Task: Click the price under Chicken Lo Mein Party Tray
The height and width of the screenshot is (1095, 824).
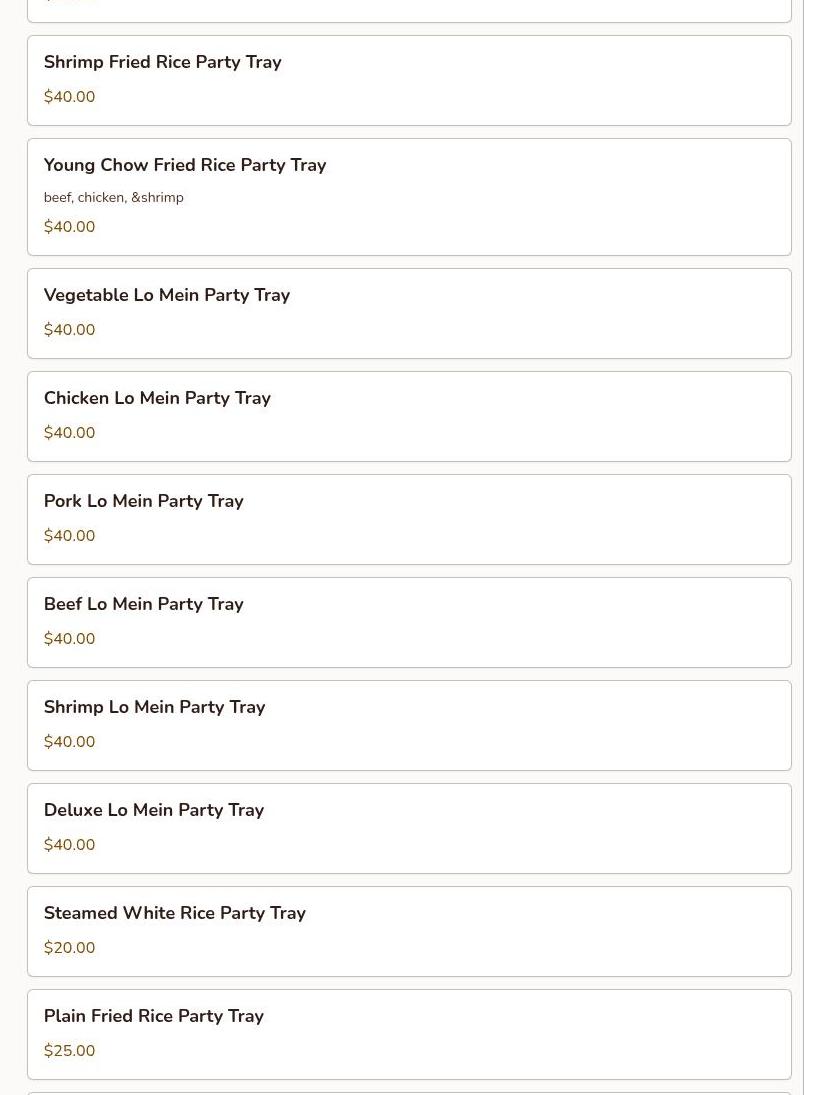Action: tap(70, 433)
